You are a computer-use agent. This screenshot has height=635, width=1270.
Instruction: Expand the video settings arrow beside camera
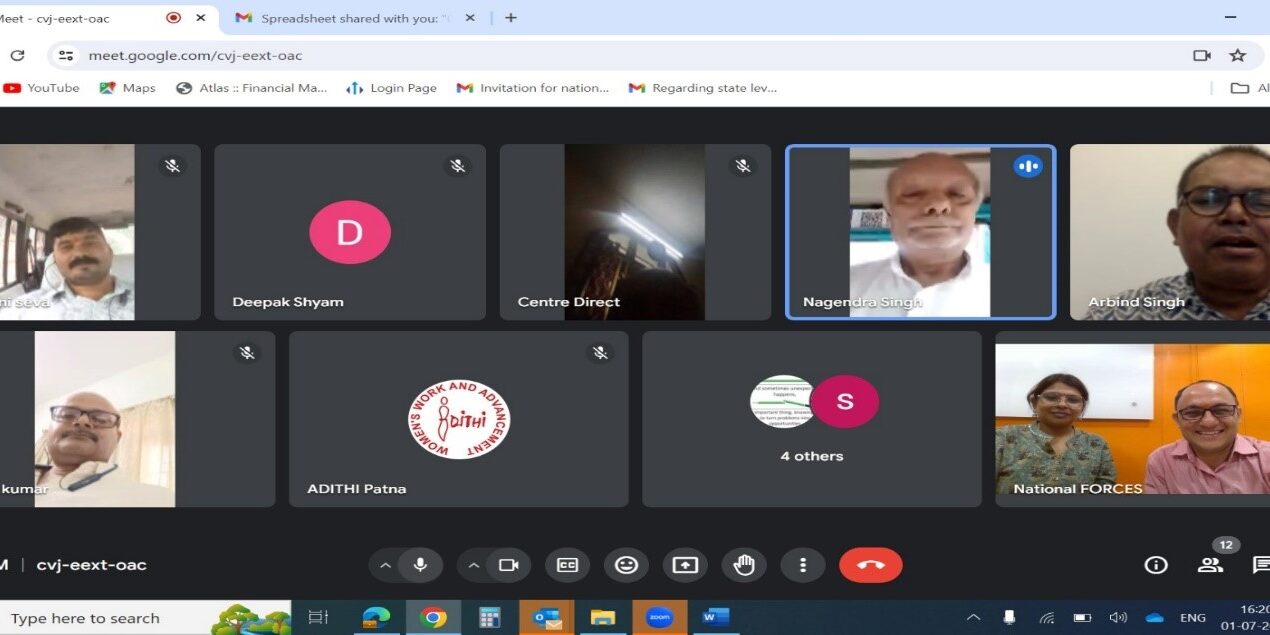(x=473, y=565)
